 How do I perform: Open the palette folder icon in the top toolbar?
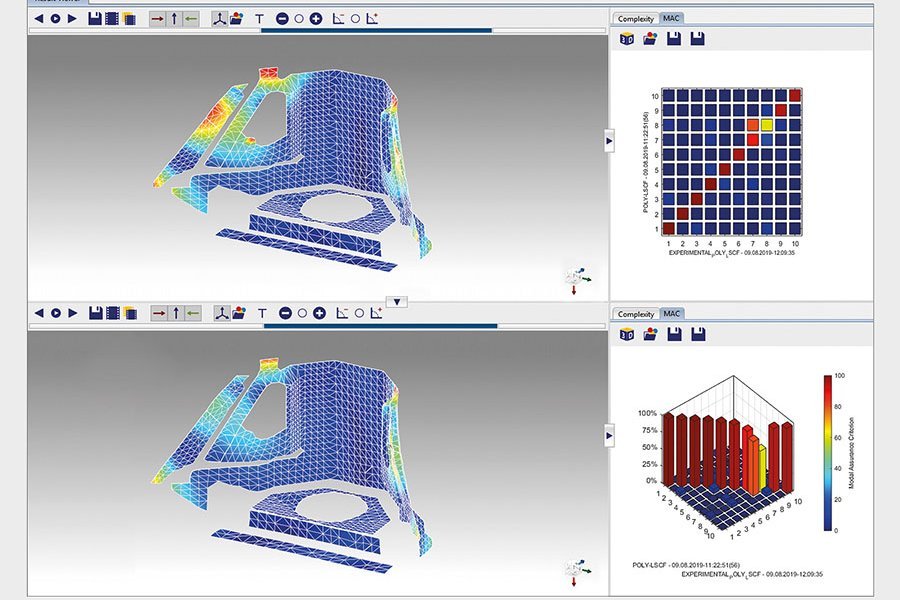coord(236,17)
